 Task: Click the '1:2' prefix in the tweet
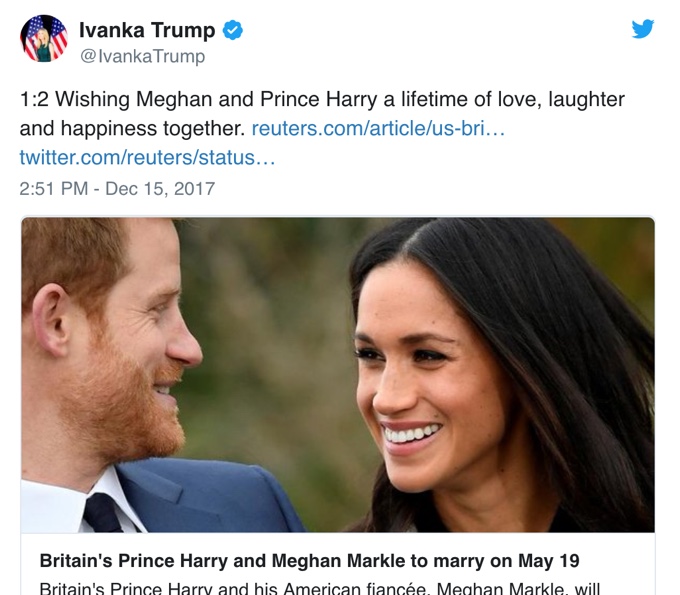[34, 101]
